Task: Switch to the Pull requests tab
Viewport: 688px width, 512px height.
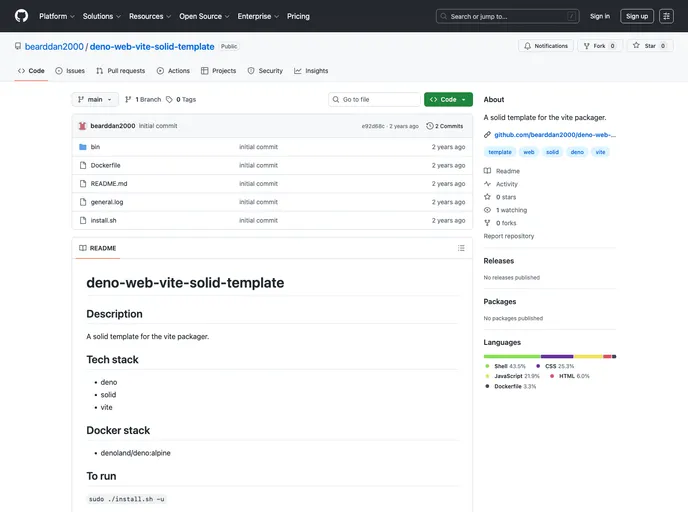Action: (121, 71)
